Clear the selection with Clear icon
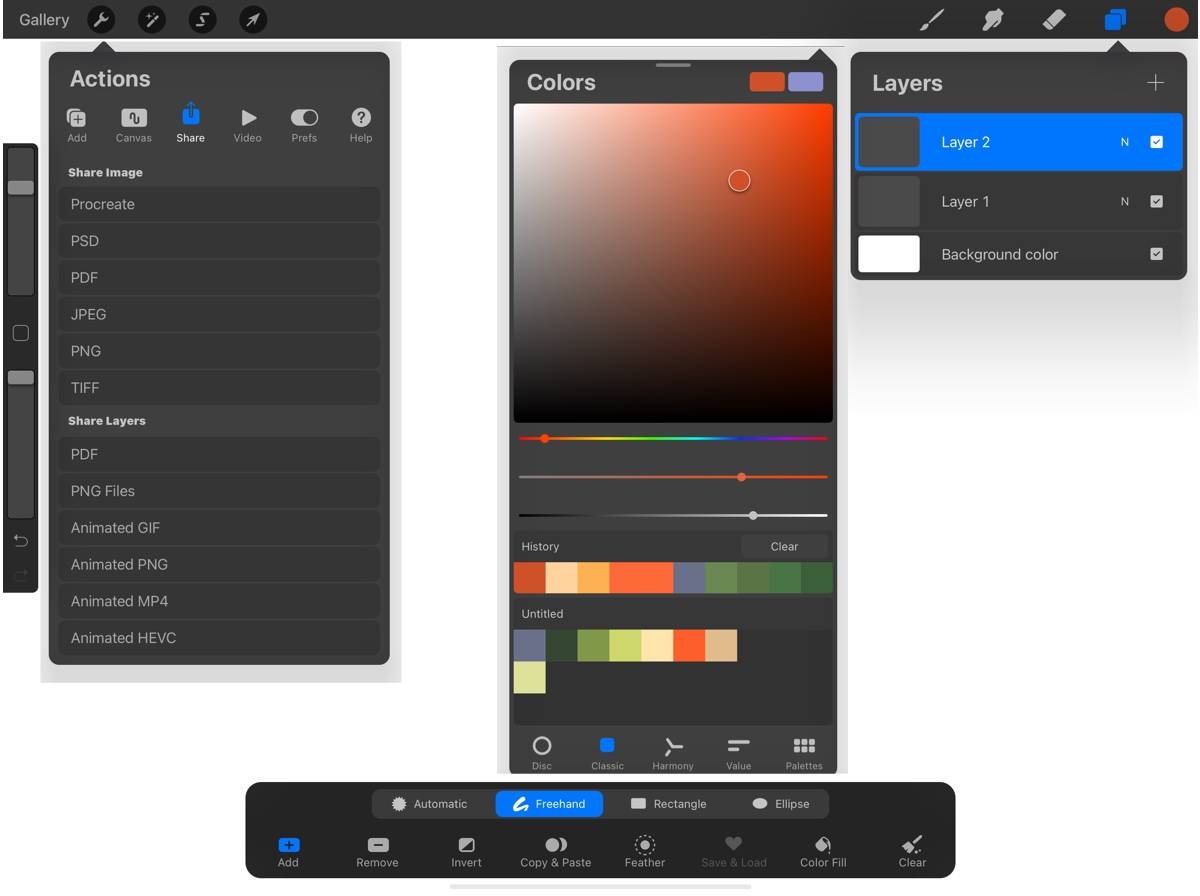Viewport: 1200px width, 896px height. (x=912, y=852)
